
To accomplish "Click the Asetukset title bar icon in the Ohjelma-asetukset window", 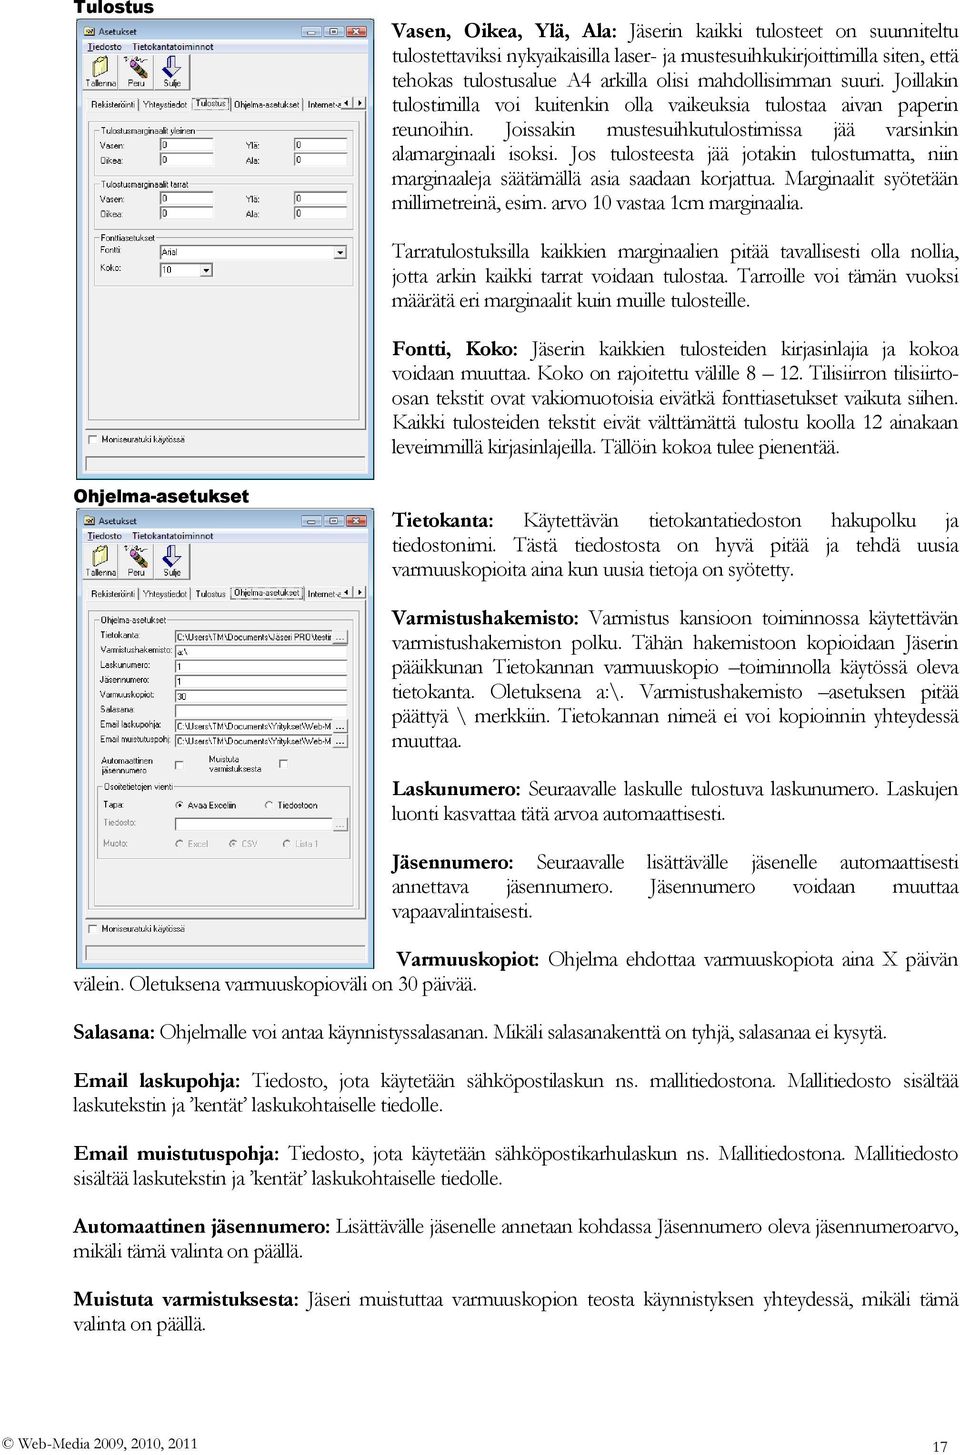I will click(90, 520).
